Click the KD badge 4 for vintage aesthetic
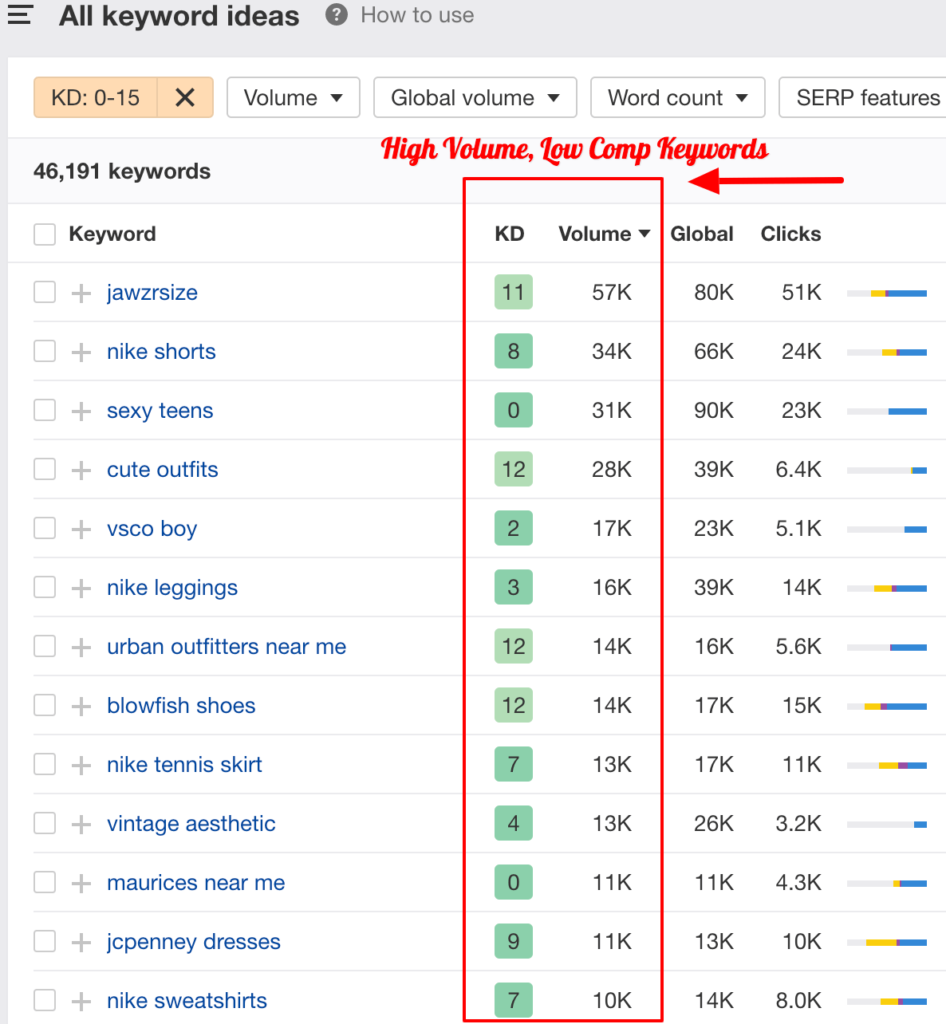The width and height of the screenshot is (946, 1024). coord(513,823)
